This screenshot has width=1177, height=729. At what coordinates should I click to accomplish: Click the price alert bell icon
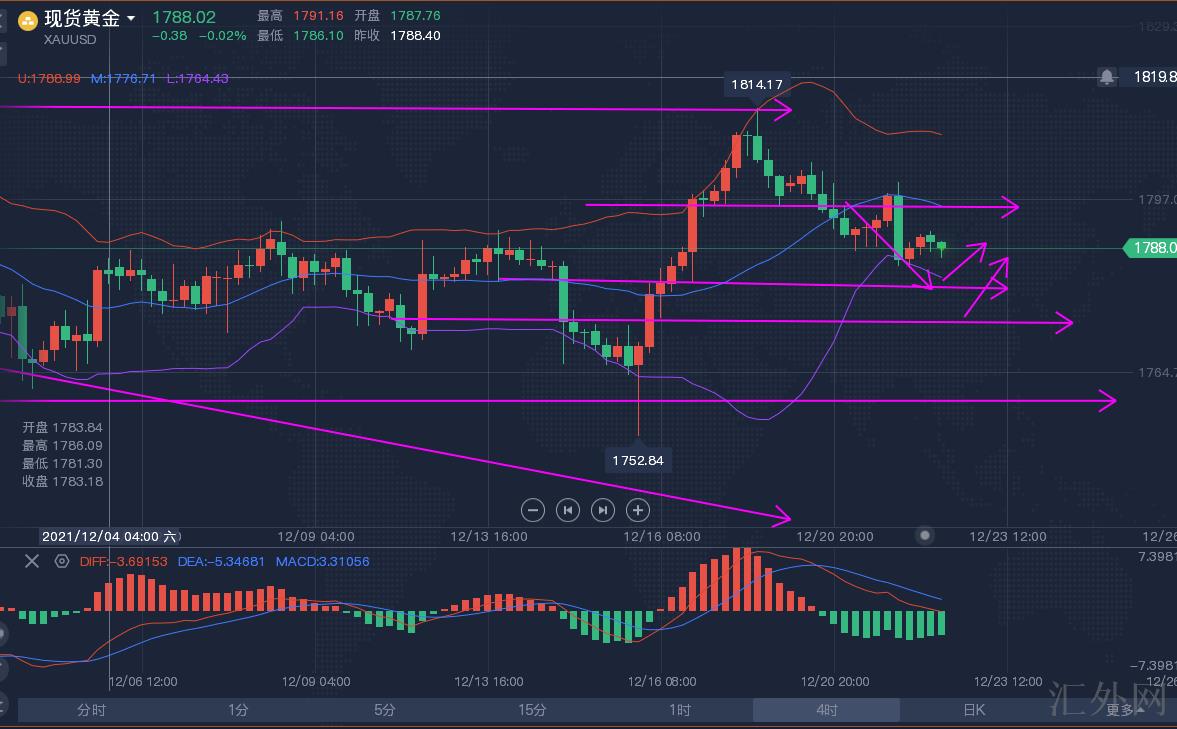[x=1107, y=76]
